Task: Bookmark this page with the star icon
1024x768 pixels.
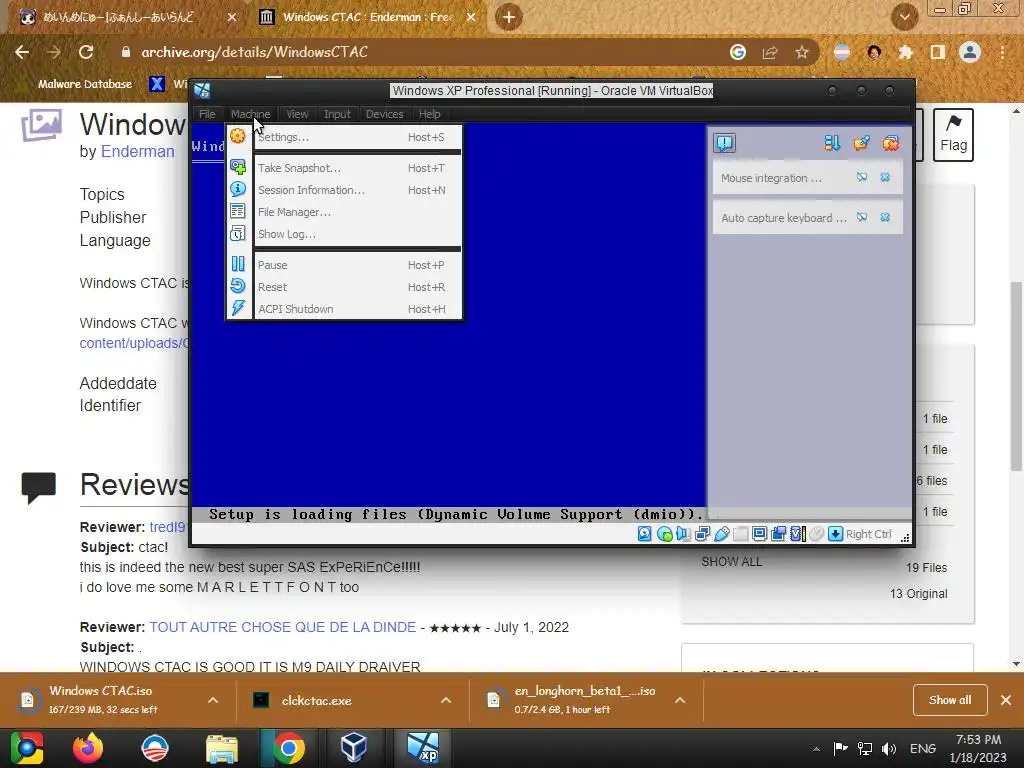Action: 802,52
